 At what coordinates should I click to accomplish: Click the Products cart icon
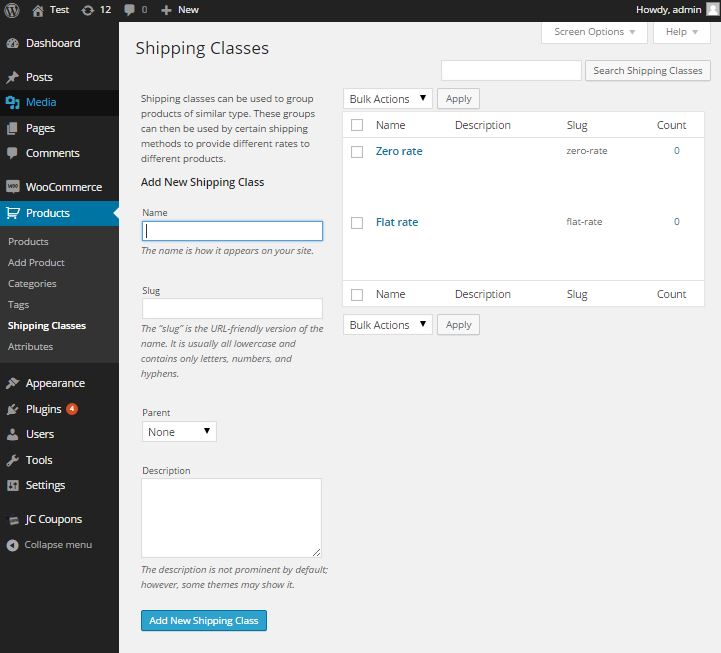[x=13, y=213]
